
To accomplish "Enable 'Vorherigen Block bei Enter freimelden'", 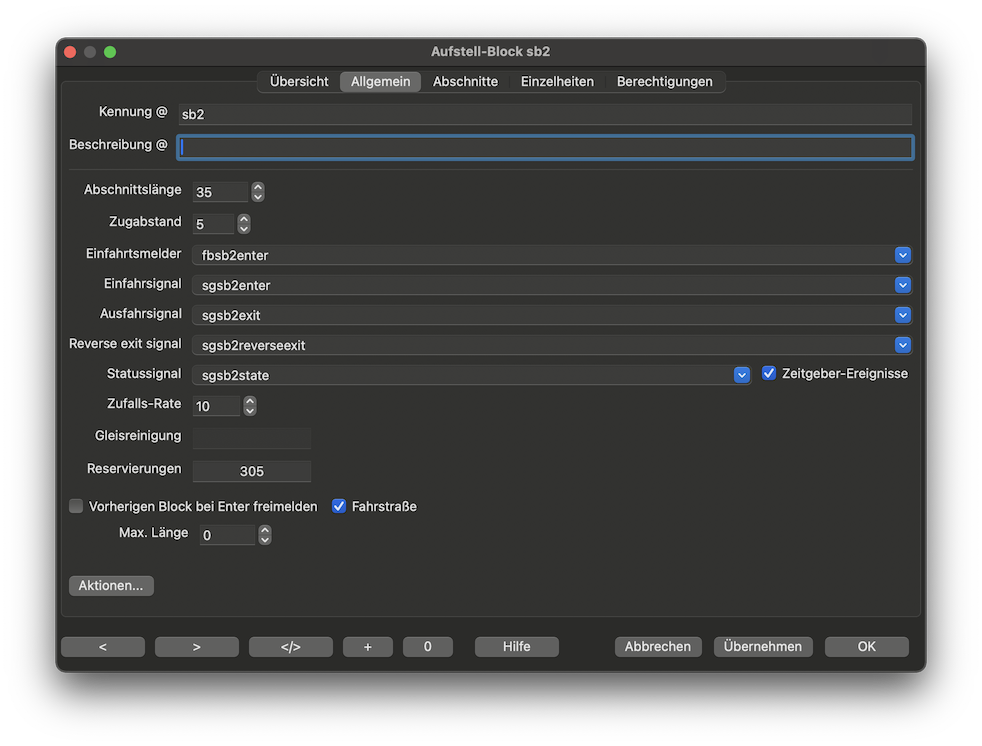I will pyautogui.click(x=76, y=506).
